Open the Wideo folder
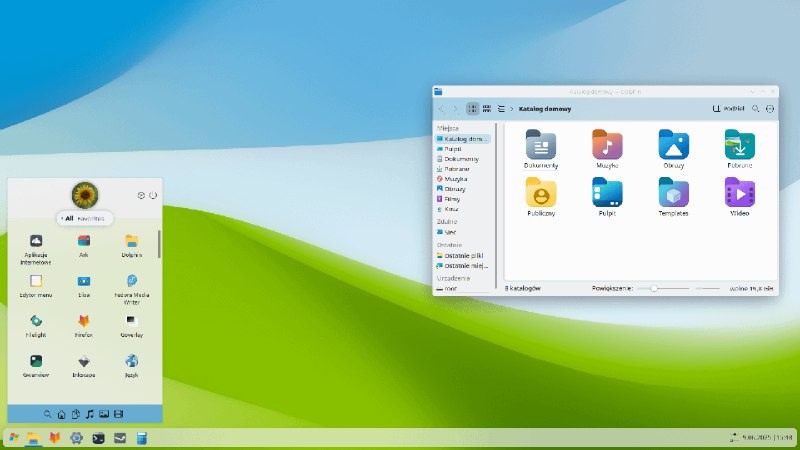This screenshot has height=450, width=800. pyautogui.click(x=739, y=196)
